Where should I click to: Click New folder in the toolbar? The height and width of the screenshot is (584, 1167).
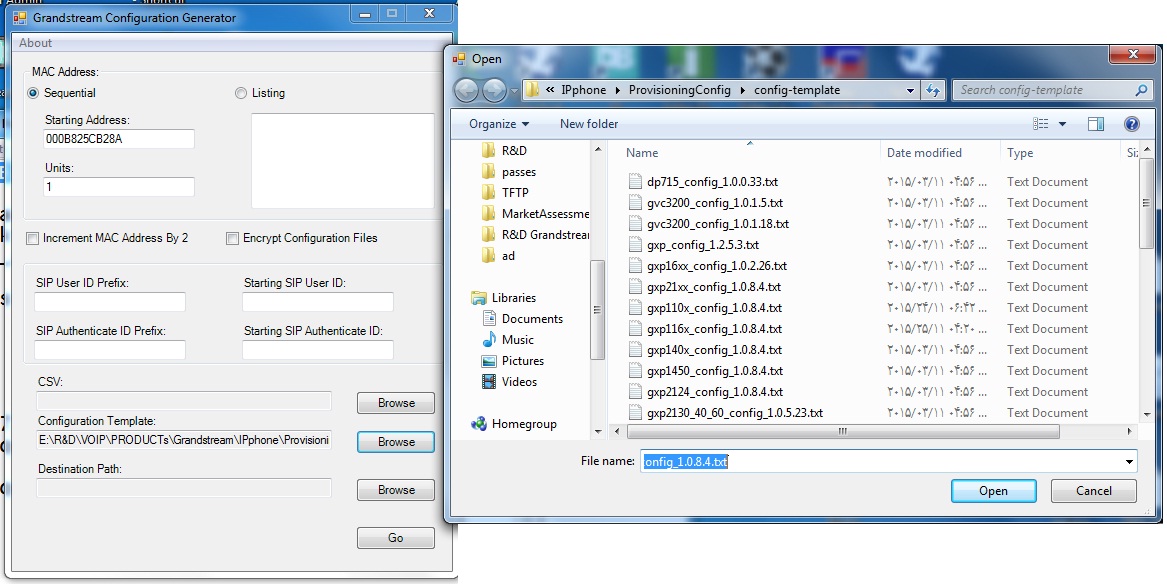[589, 123]
